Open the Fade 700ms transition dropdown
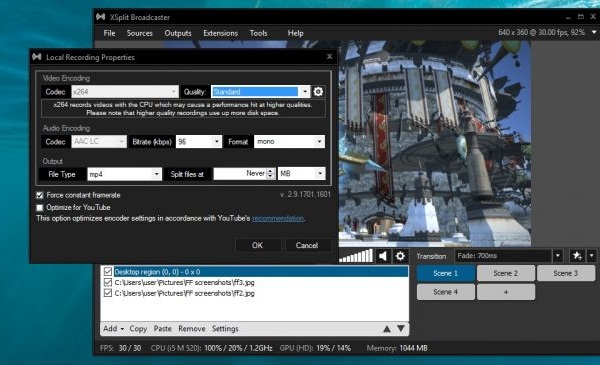600x365 pixels. coord(509,256)
